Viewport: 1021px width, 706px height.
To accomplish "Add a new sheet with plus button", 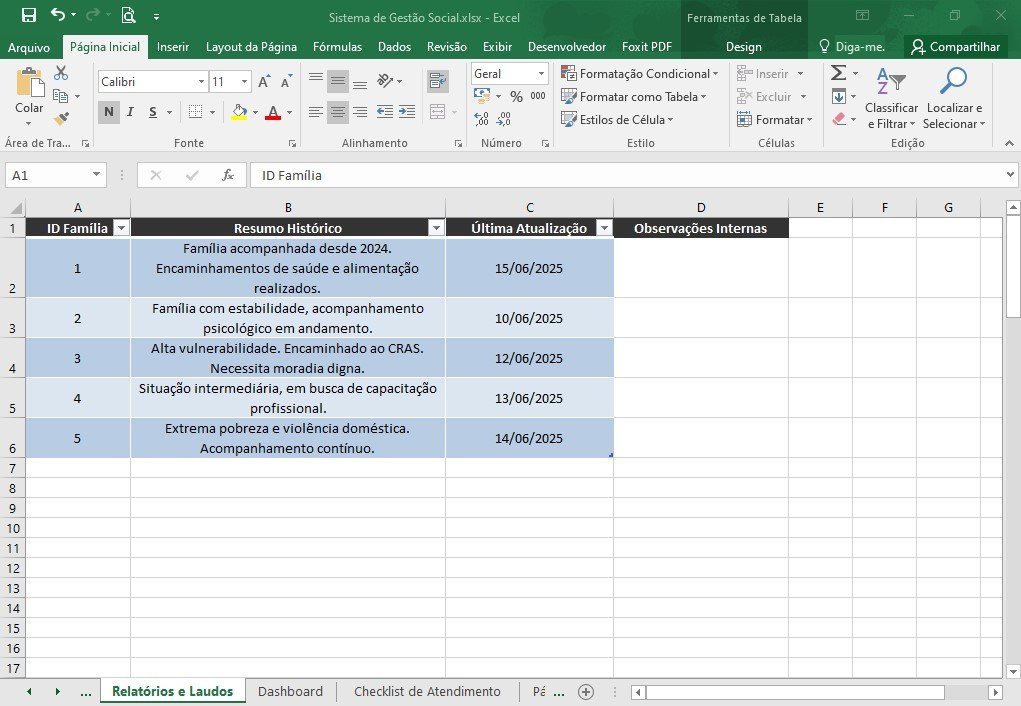I will coord(586,692).
